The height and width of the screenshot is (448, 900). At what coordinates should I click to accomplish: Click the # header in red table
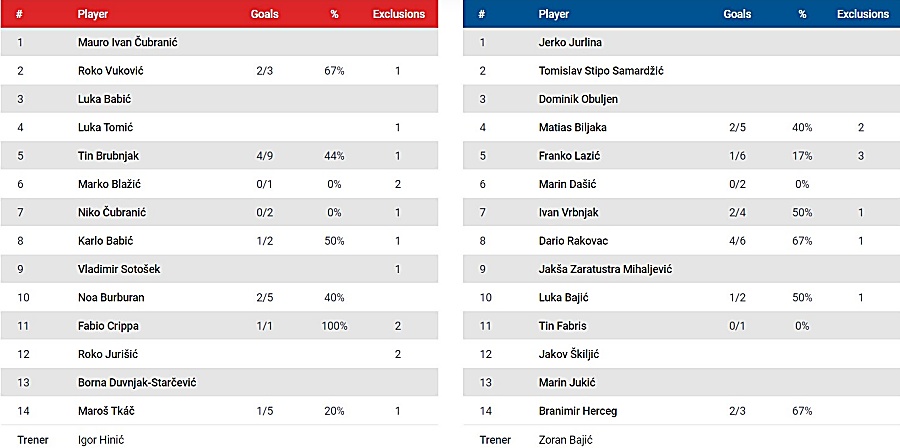coord(20,14)
